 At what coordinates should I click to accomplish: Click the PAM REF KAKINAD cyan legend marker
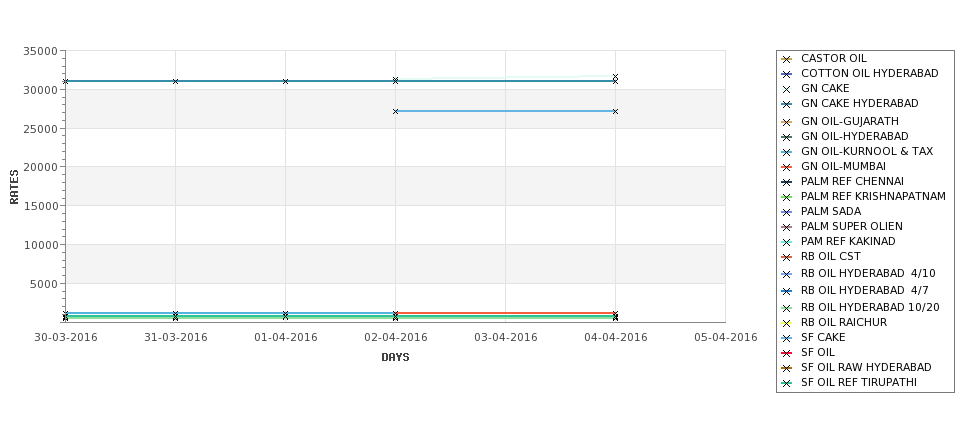787,242
